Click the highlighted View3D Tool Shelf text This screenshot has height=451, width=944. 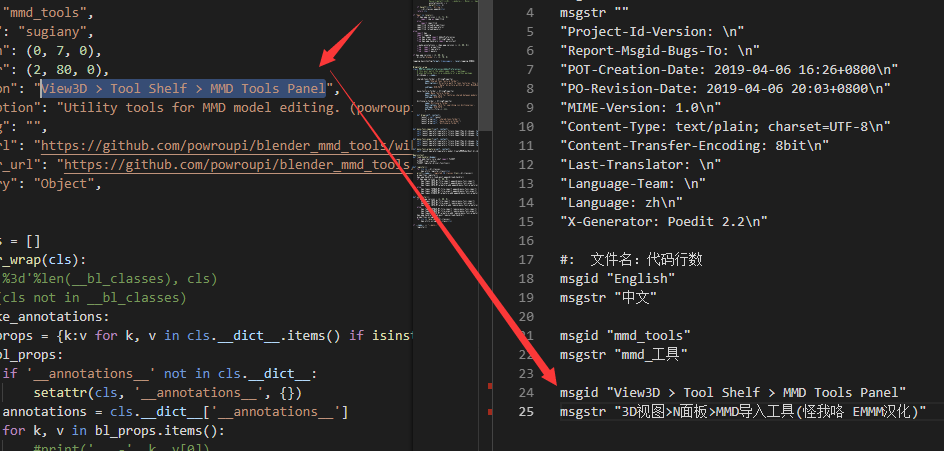tap(183, 88)
